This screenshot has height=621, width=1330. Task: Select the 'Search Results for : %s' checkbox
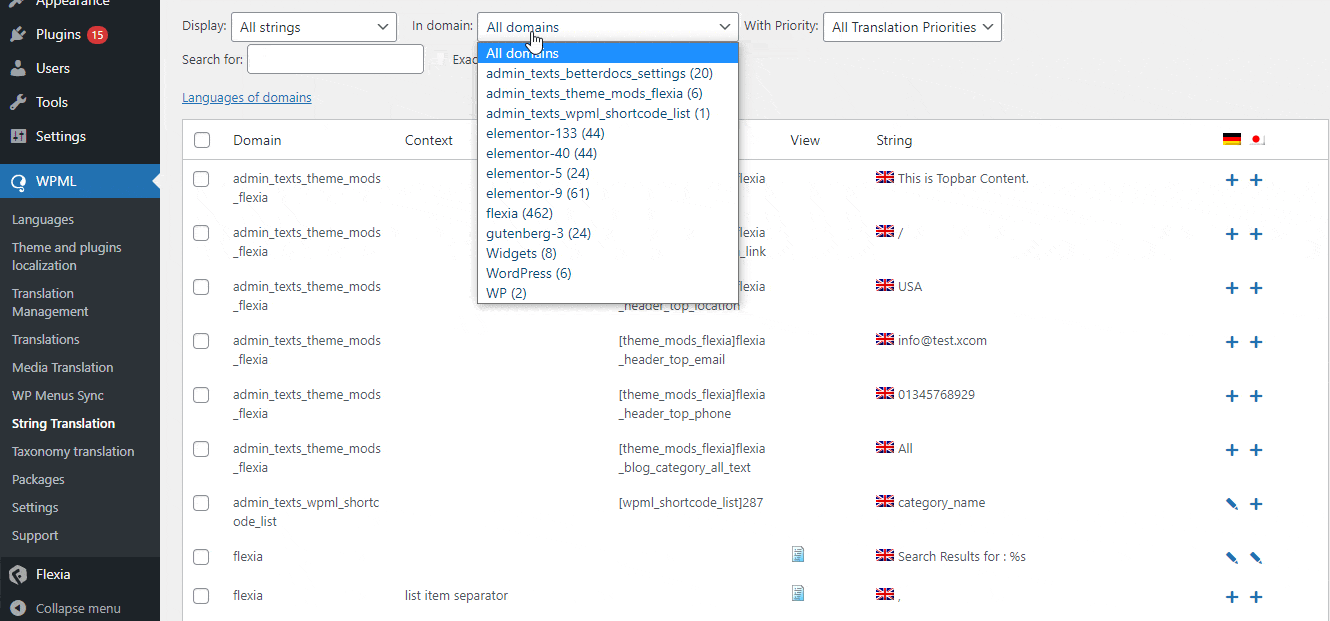point(202,557)
